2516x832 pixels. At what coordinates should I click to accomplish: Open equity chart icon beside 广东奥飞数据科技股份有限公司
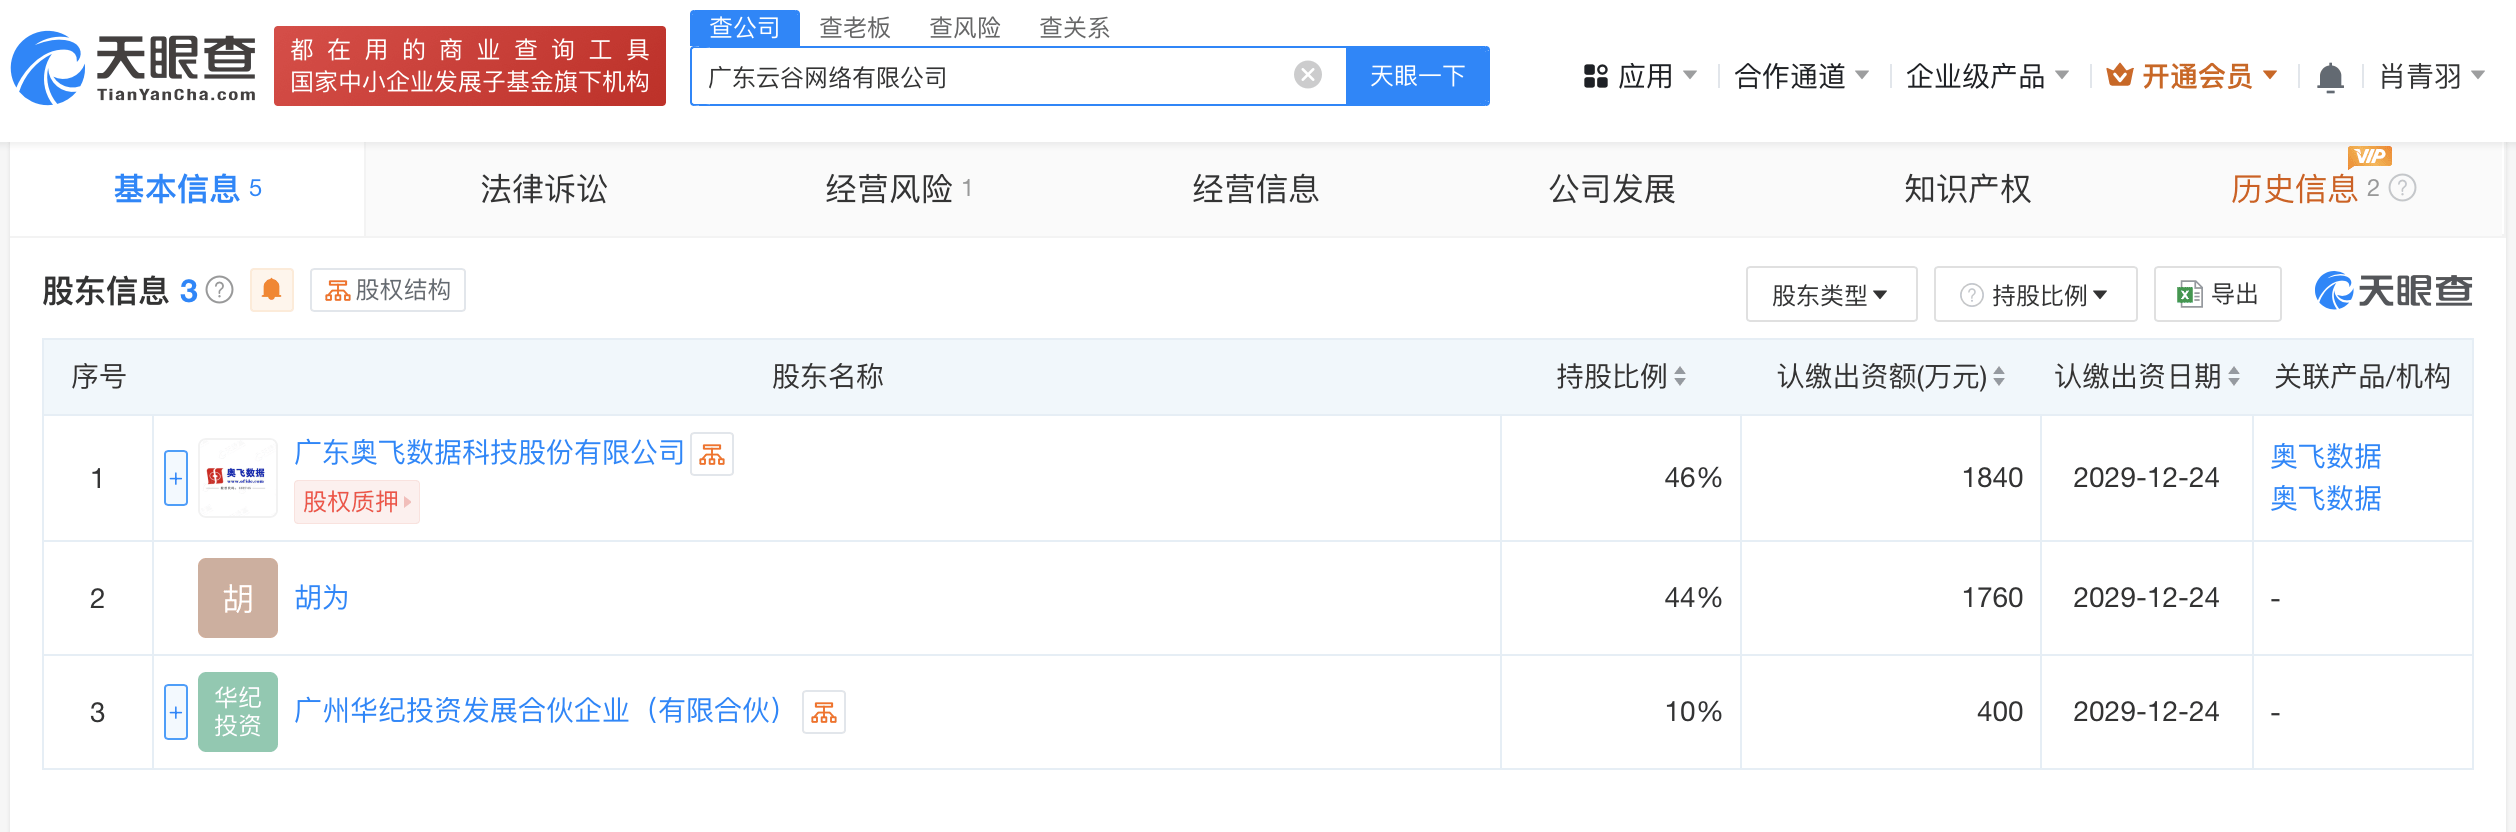tap(712, 455)
